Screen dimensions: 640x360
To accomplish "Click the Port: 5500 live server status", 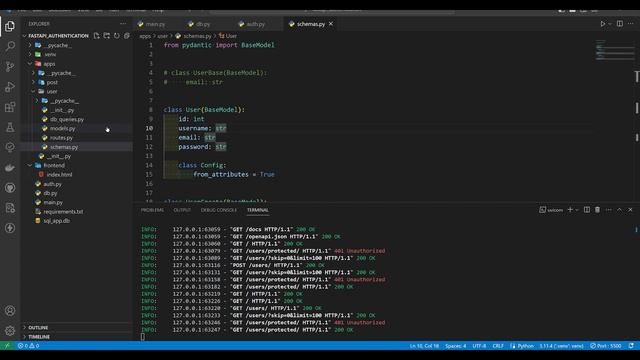I will 606,346.
